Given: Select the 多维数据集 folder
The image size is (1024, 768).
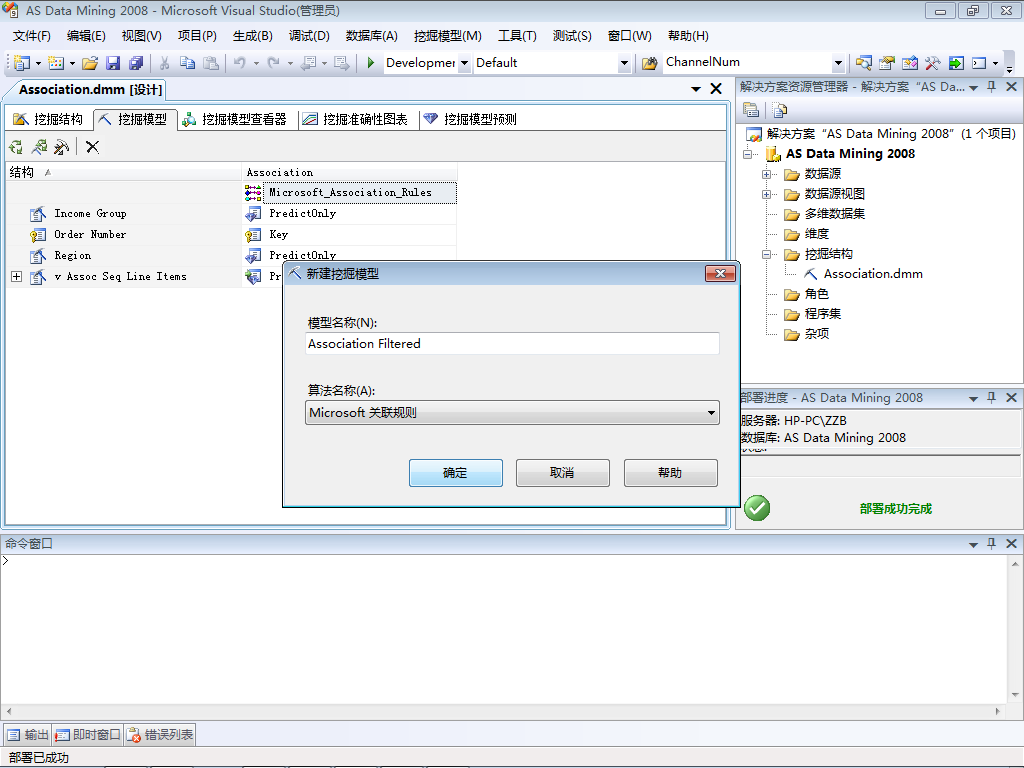Looking at the screenshot, I should (834, 214).
